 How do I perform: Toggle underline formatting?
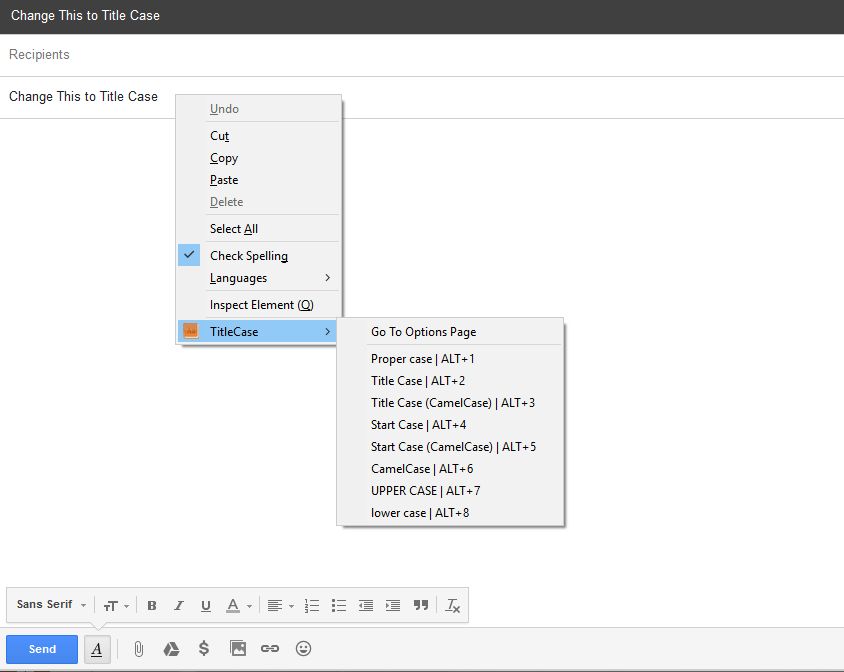point(205,605)
